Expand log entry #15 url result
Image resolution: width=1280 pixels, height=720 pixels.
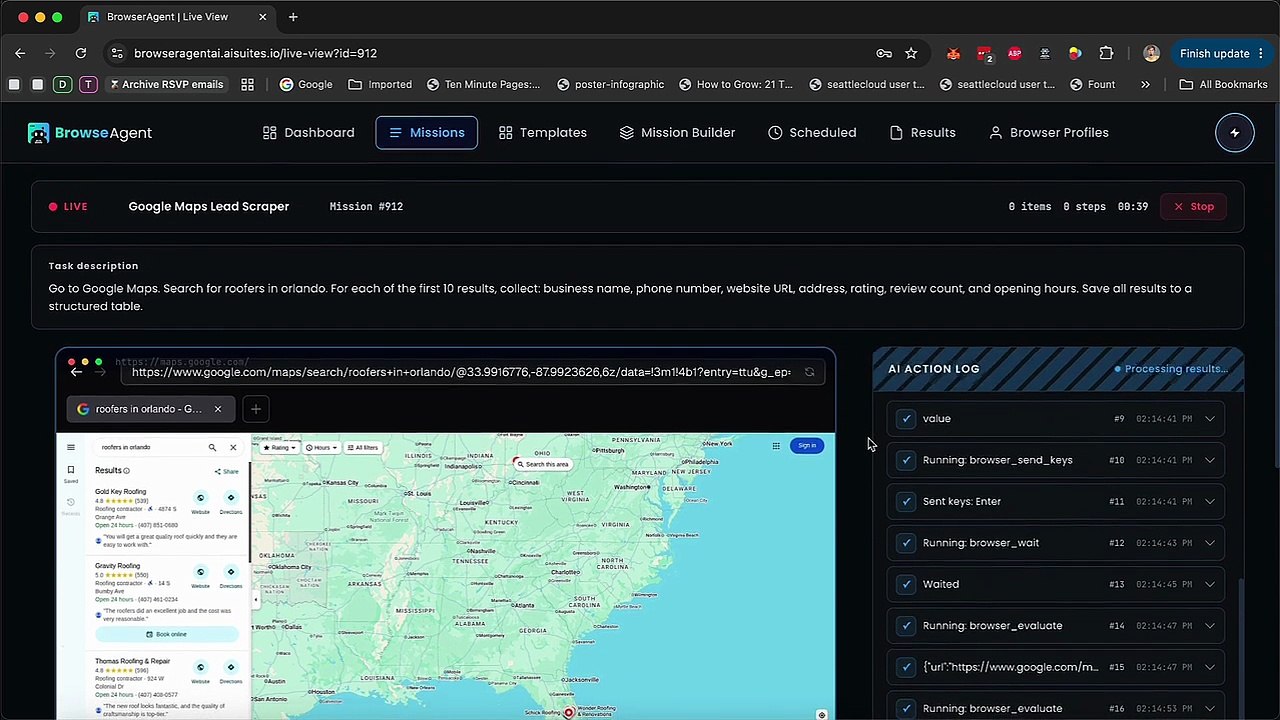(1210, 667)
